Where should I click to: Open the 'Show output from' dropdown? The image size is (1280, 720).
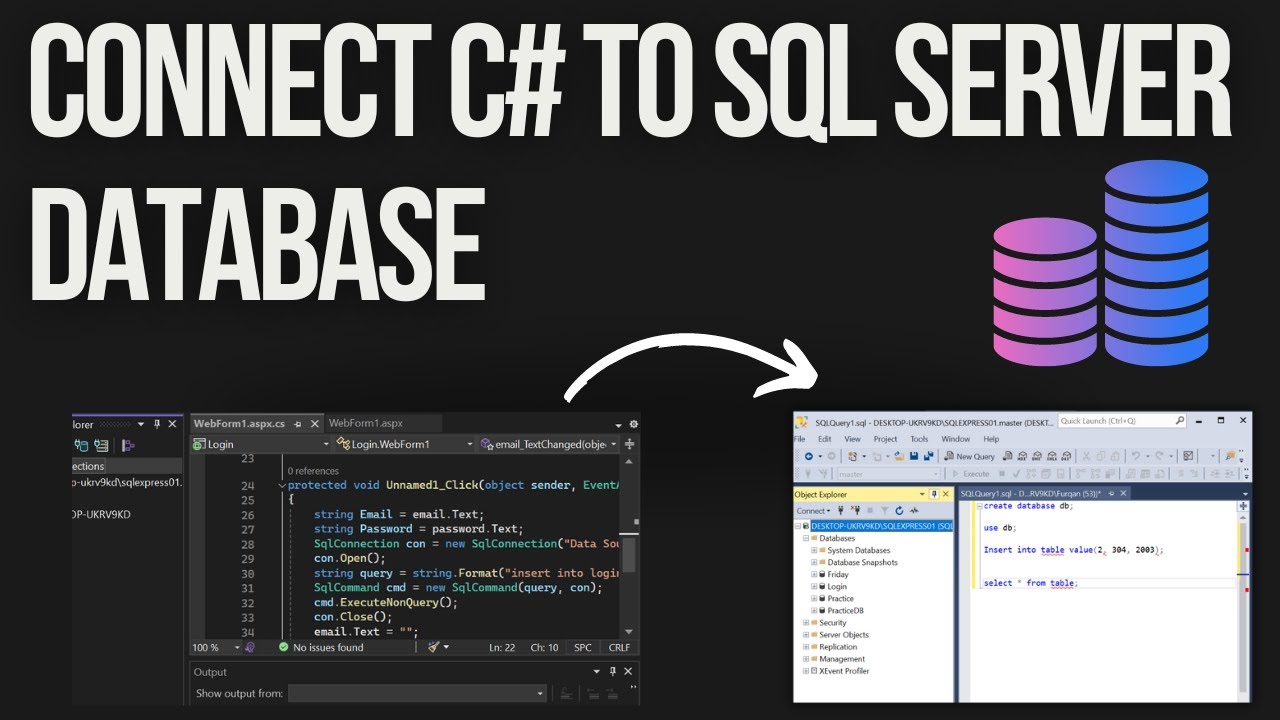(418, 693)
